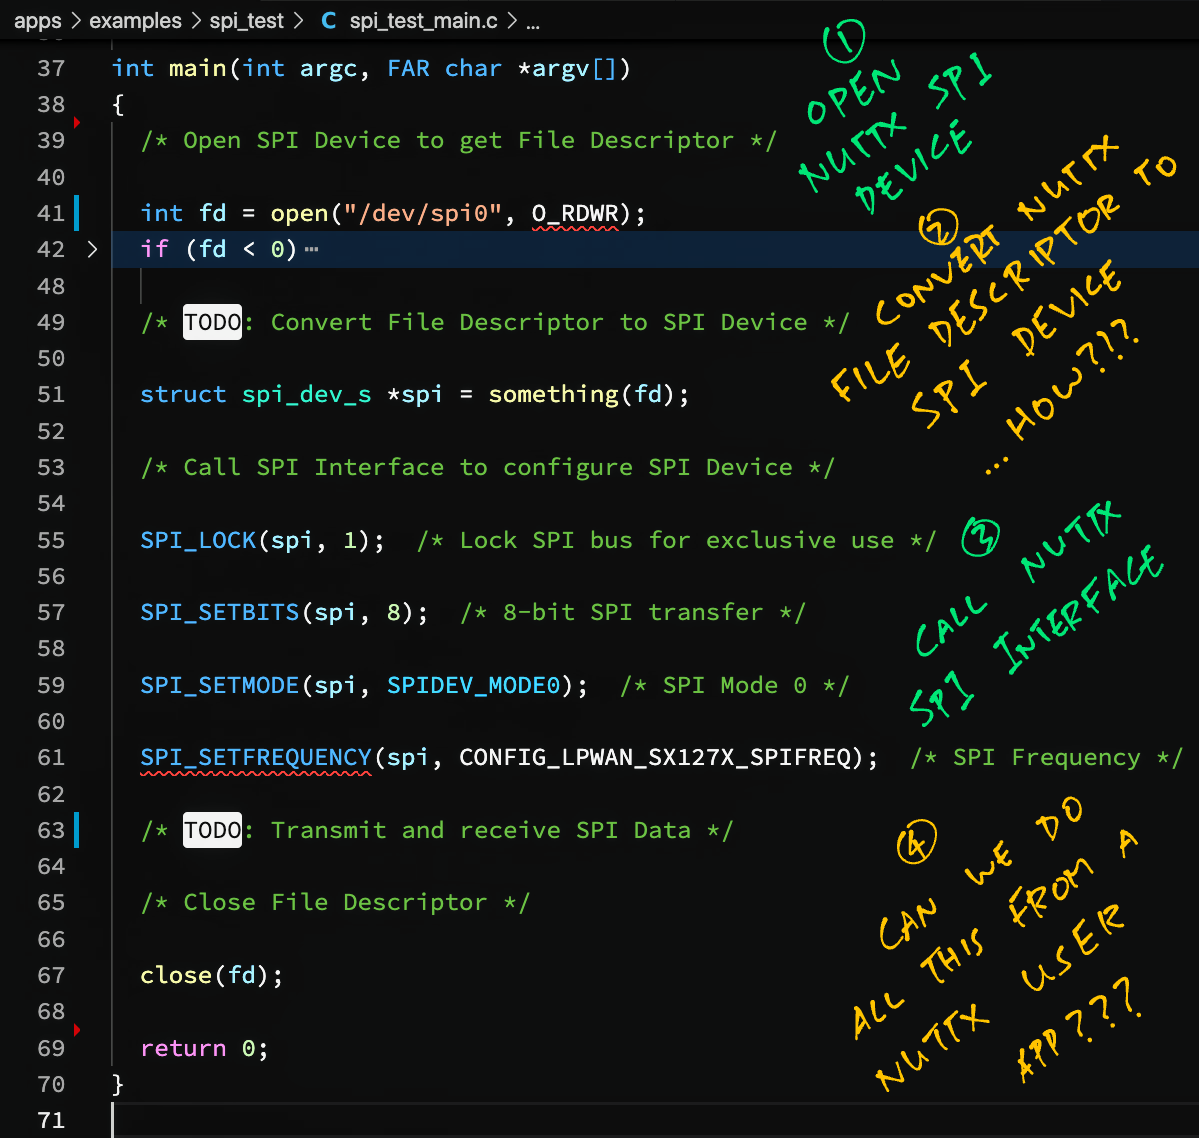Click the highlighted TODO on line 63
Image resolution: width=1199 pixels, height=1138 pixels.
point(212,830)
